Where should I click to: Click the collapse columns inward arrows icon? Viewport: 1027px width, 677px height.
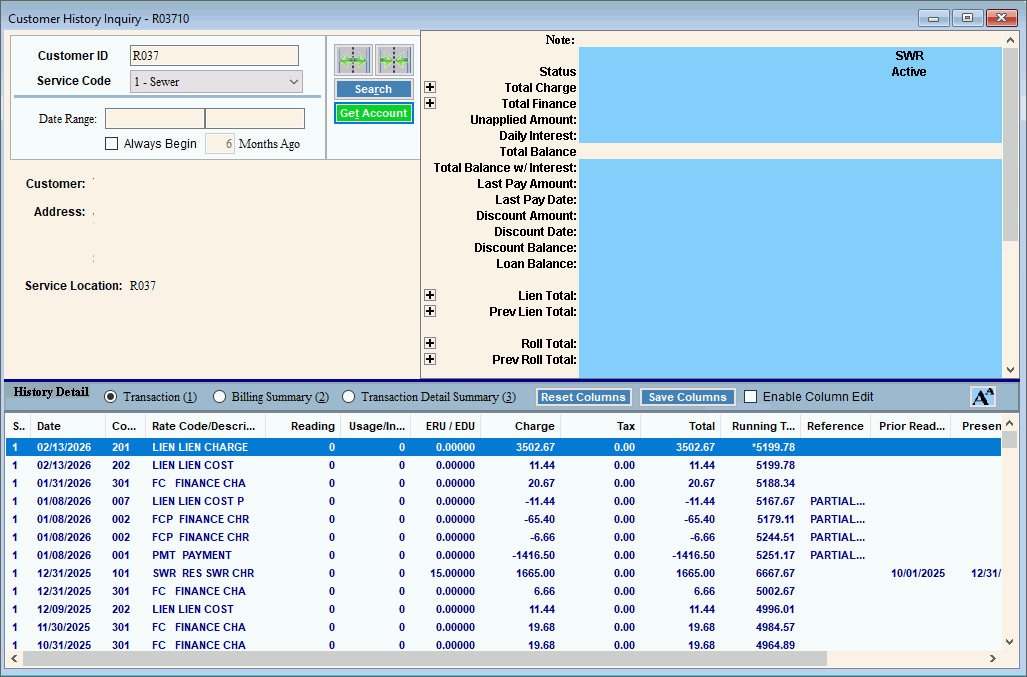pos(394,60)
